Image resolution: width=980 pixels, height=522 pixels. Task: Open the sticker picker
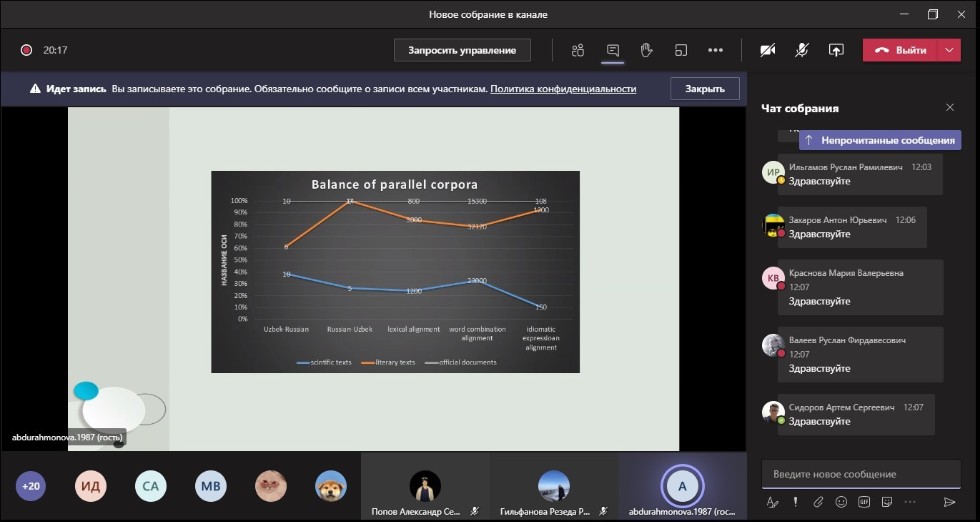click(885, 502)
